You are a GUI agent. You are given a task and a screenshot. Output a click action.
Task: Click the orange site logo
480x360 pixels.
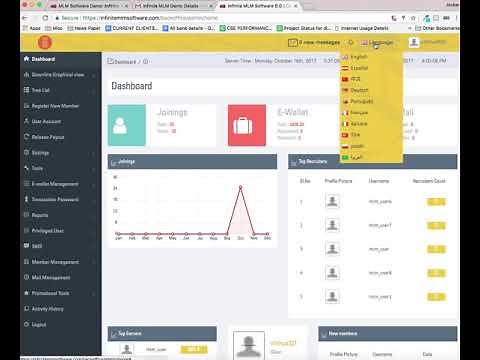[45, 42]
